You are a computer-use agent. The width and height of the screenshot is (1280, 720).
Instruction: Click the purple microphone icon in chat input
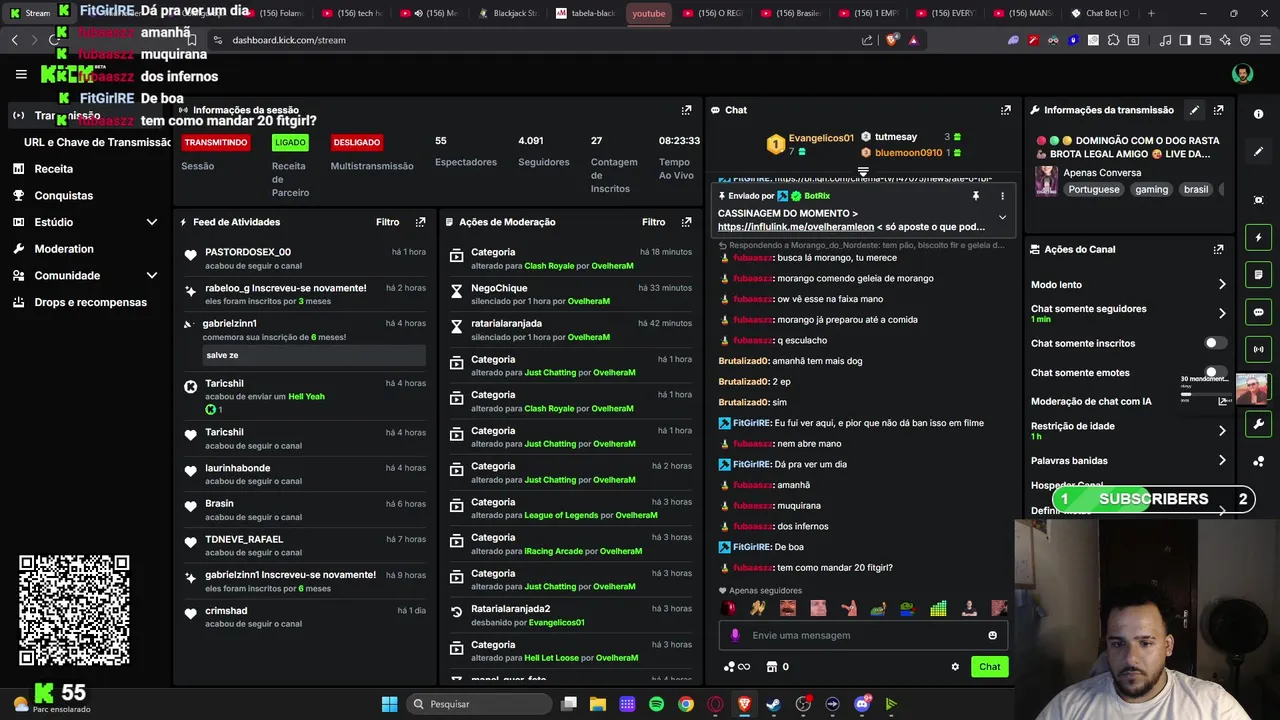tap(735, 635)
